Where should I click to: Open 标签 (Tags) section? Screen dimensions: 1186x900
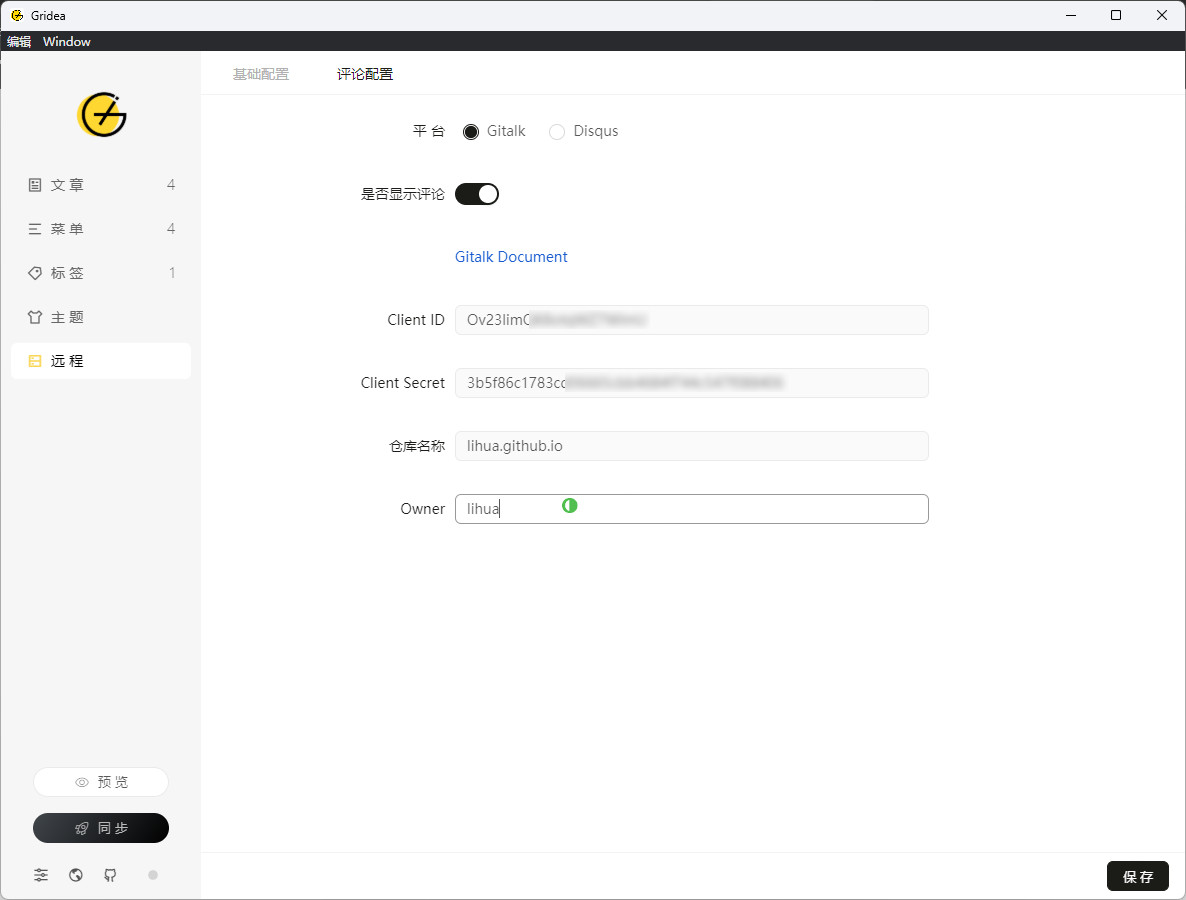100,273
